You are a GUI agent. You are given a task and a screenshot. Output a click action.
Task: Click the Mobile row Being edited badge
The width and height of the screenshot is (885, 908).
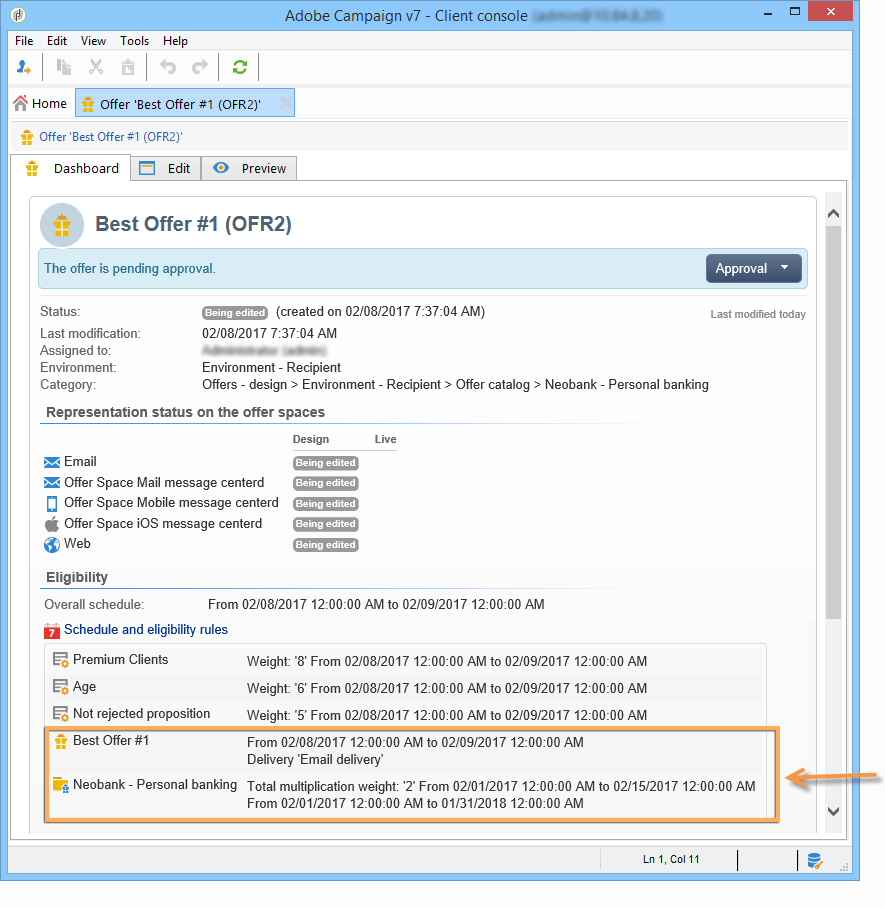point(326,504)
